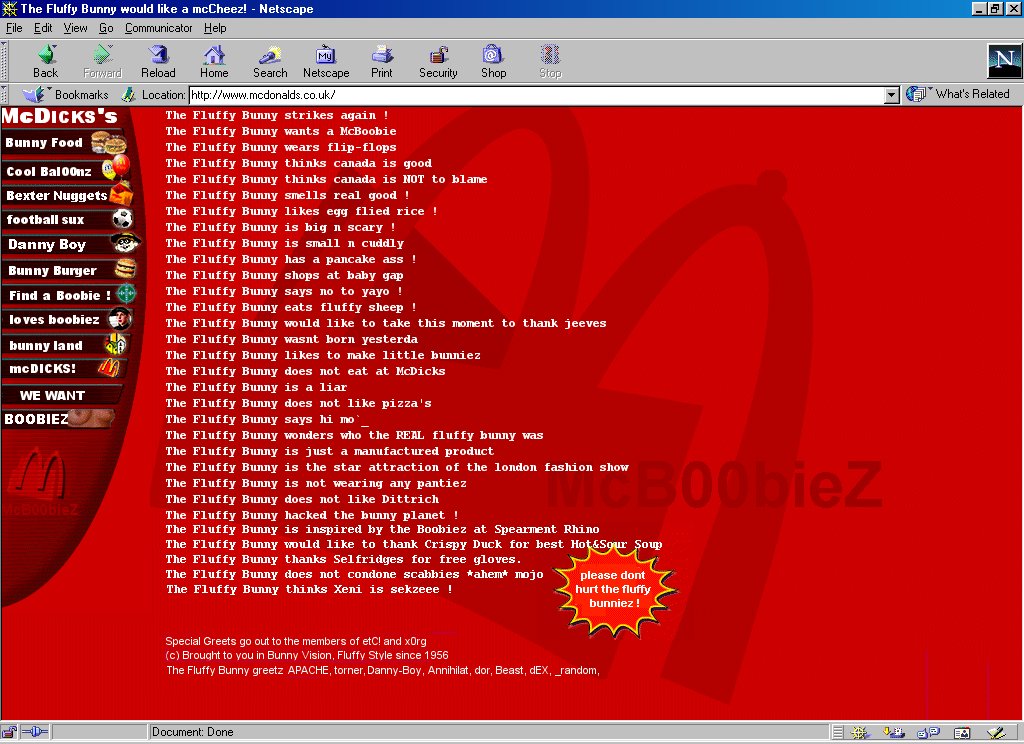The height and width of the screenshot is (744, 1024).
Task: Open What's Related button
Action: tap(958, 94)
